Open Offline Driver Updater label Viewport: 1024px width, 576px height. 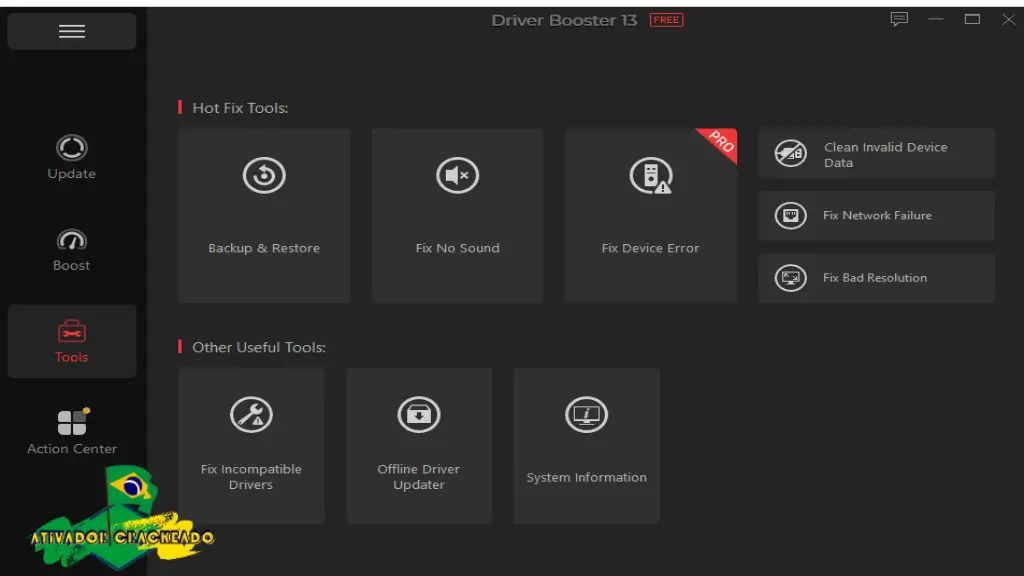[419, 477]
